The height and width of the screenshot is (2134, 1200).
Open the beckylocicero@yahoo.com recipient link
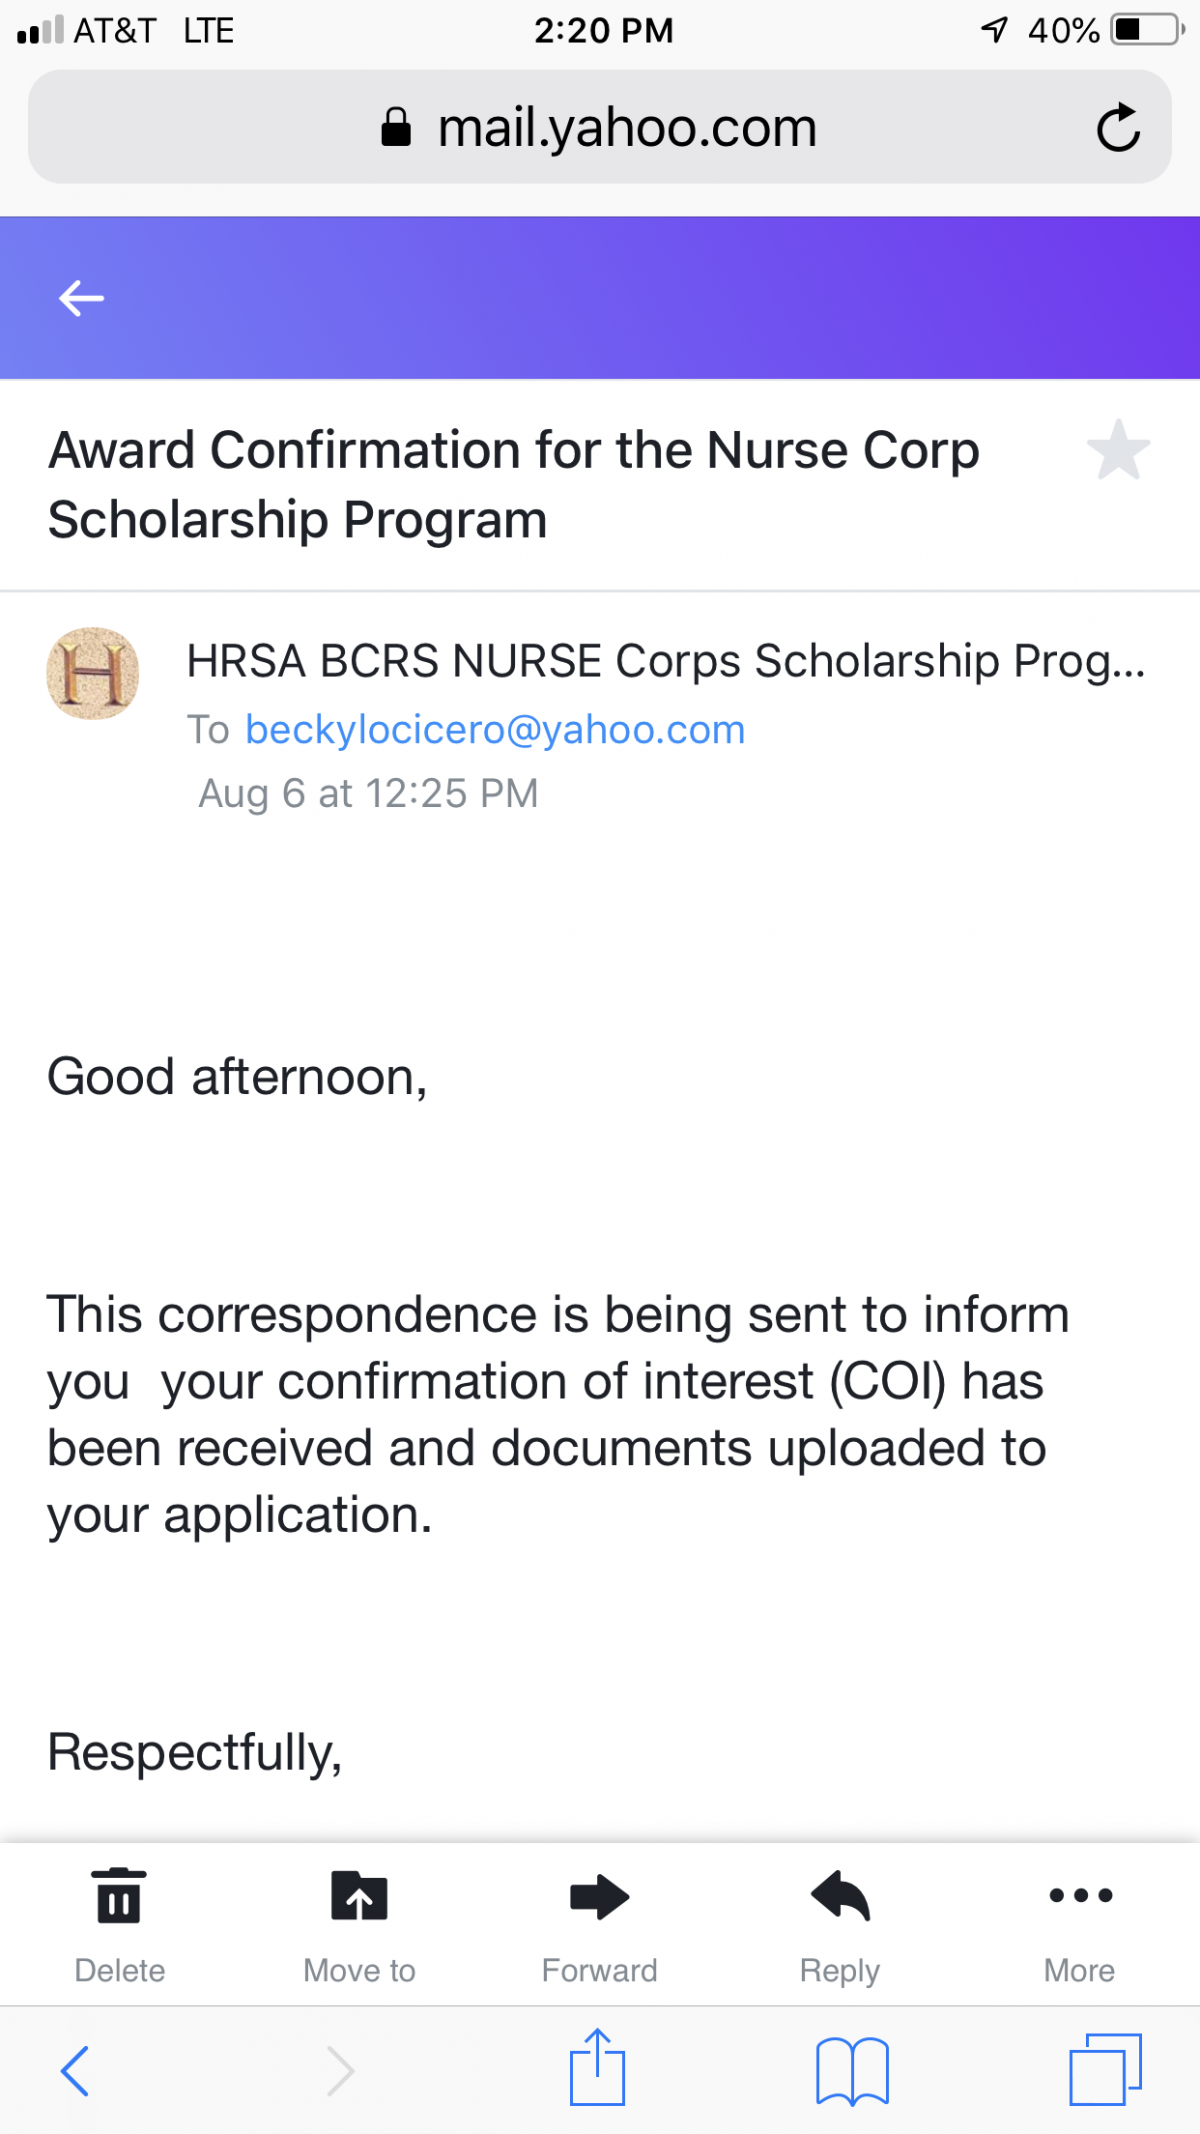point(495,730)
